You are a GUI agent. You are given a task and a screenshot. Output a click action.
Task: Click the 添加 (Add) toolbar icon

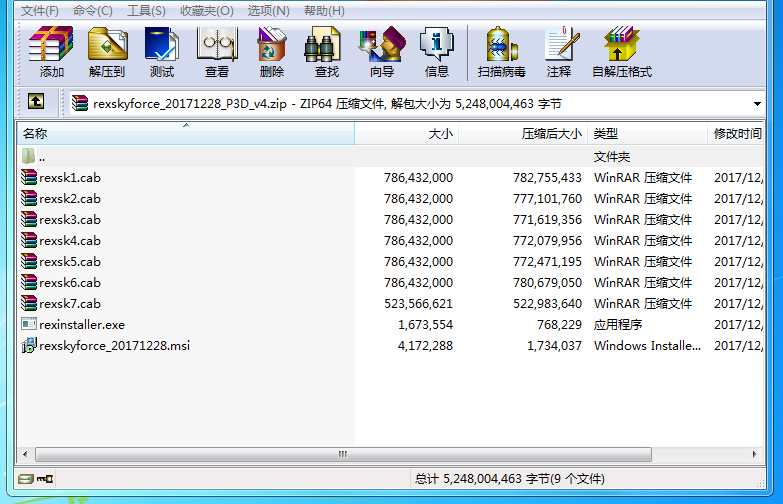tap(51, 52)
